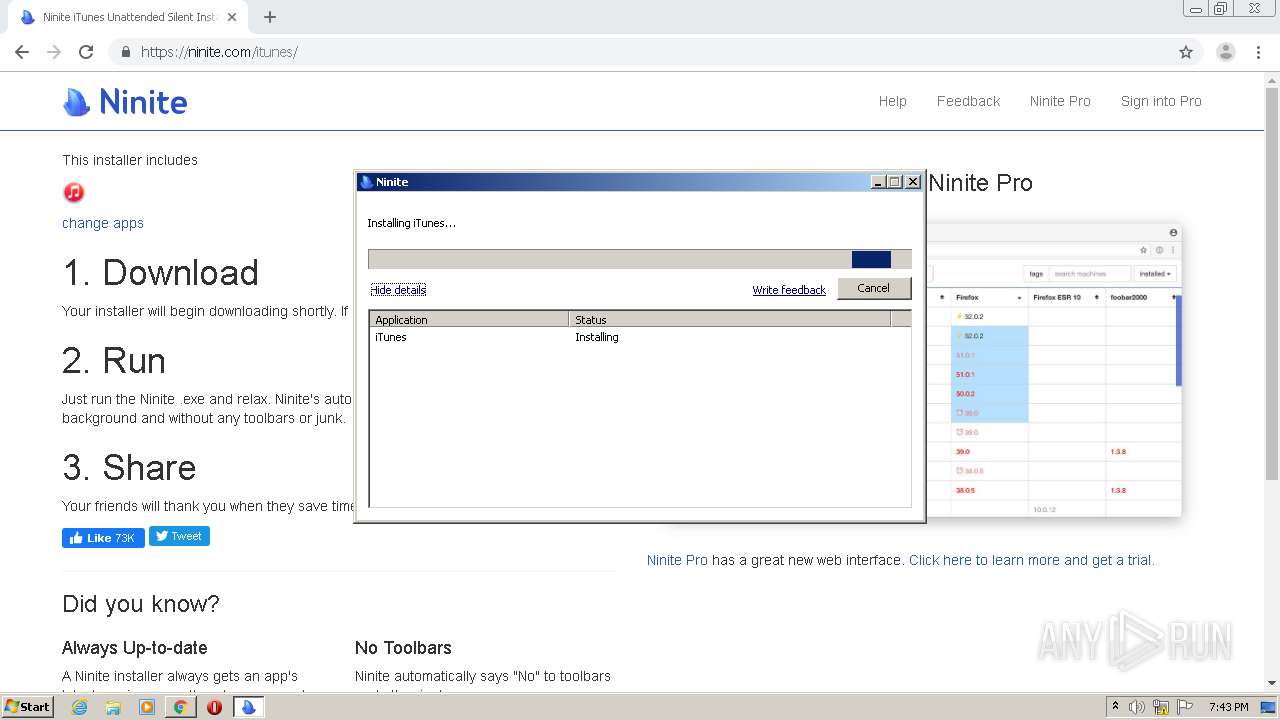Click Hide details in Ninite dialog
1280x720 pixels.
(398, 290)
